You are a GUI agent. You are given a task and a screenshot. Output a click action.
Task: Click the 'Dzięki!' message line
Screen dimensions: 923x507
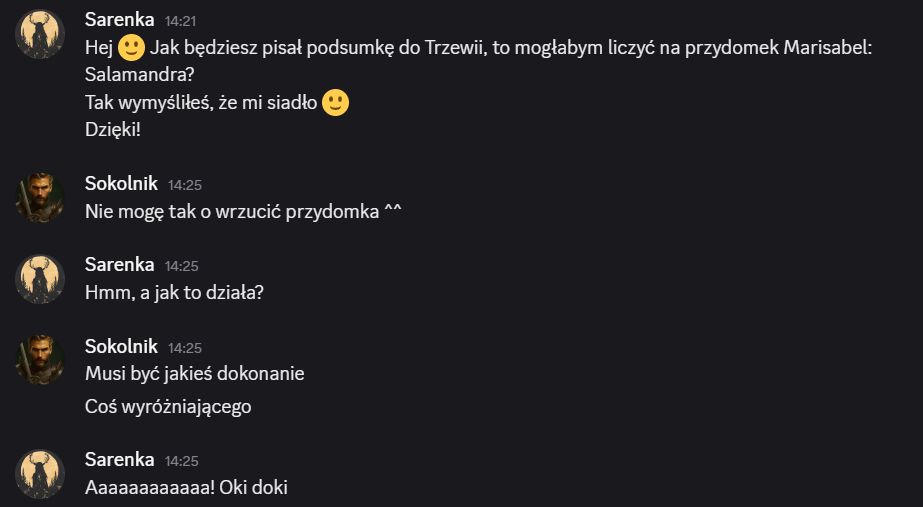coord(113,130)
